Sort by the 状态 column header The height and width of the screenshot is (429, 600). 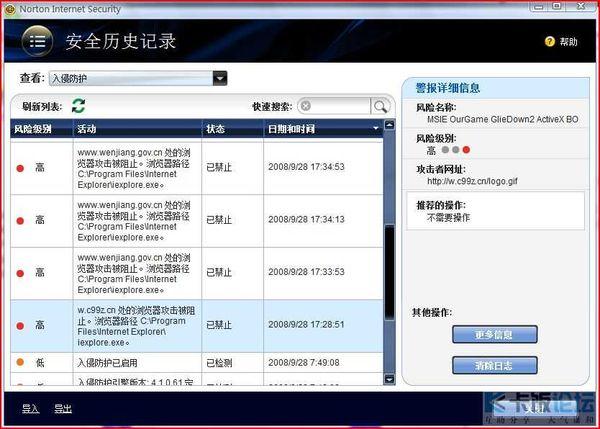tap(233, 129)
